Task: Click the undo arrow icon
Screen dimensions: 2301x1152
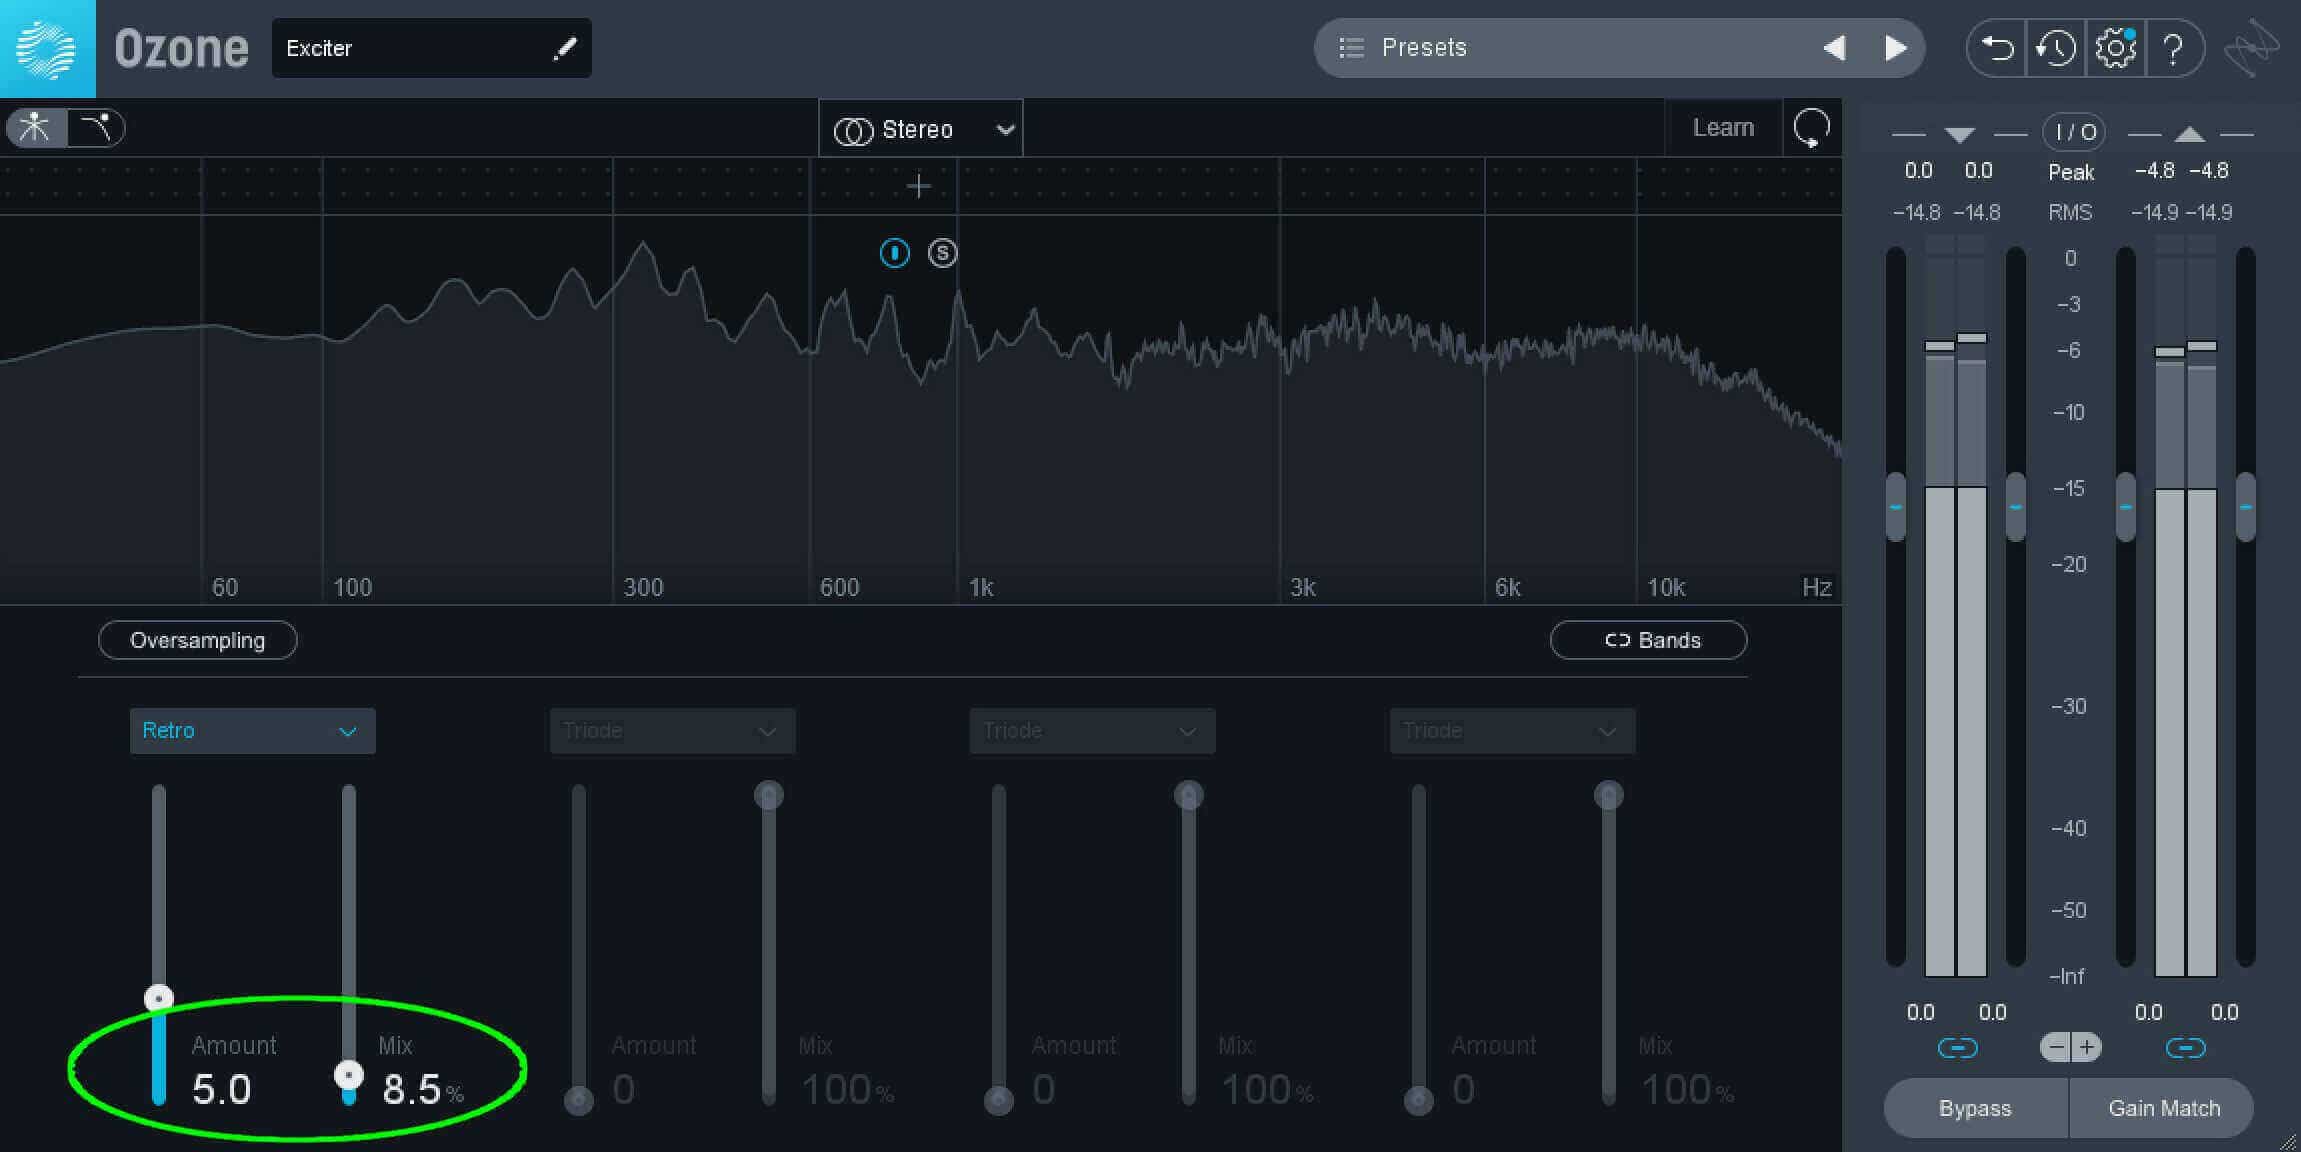Action: (1997, 48)
